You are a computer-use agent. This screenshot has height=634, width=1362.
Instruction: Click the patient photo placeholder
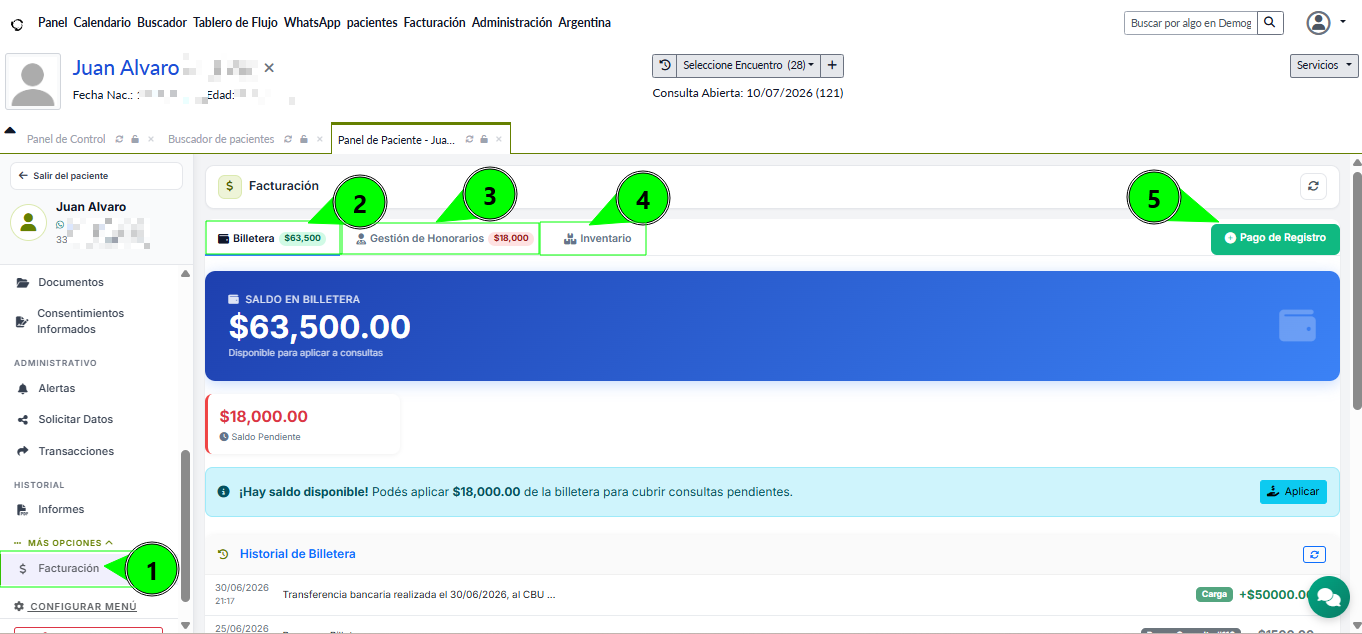point(33,81)
